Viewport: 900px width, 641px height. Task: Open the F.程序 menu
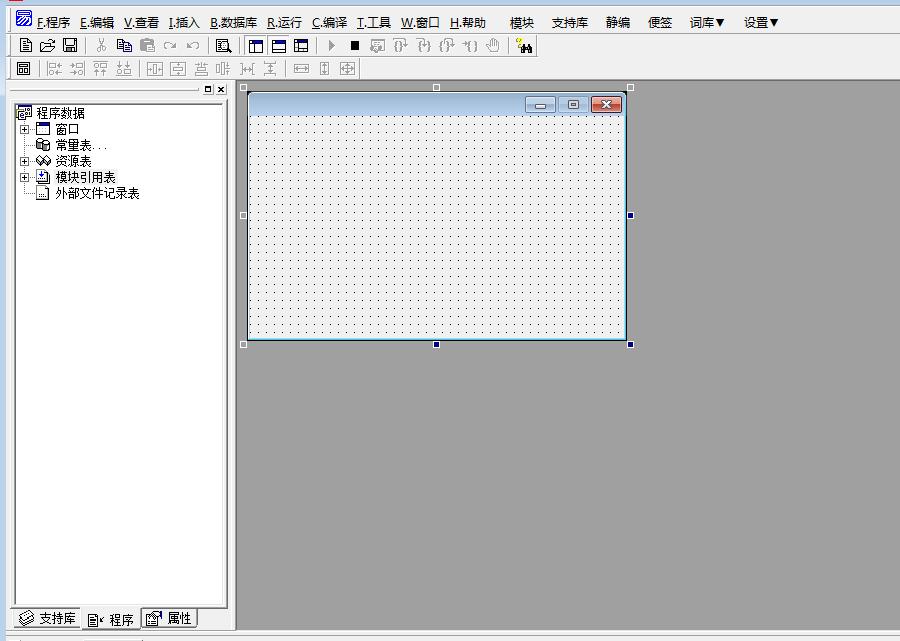(x=53, y=22)
